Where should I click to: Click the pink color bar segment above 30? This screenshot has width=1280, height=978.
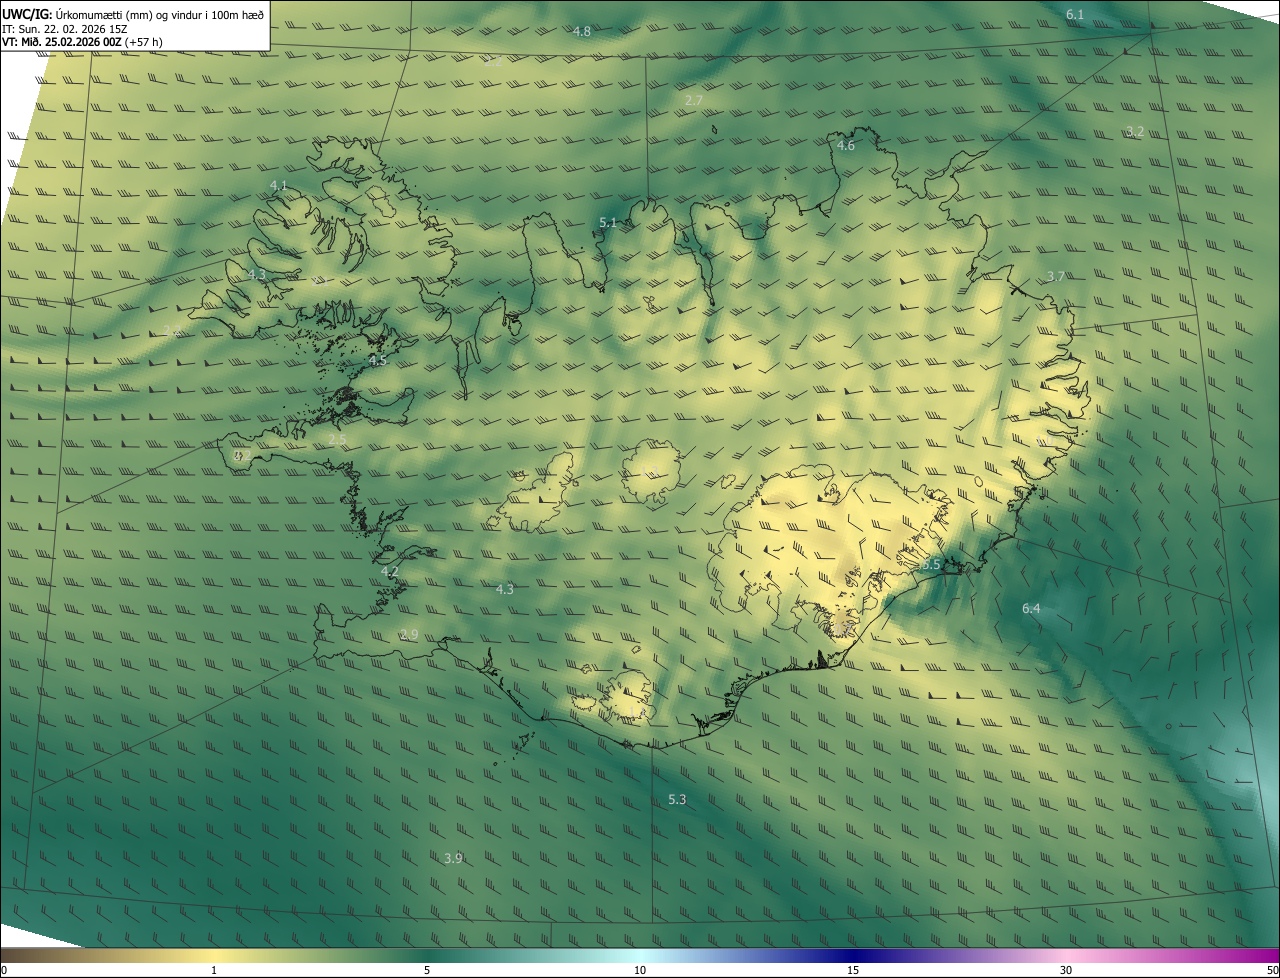1066,955
